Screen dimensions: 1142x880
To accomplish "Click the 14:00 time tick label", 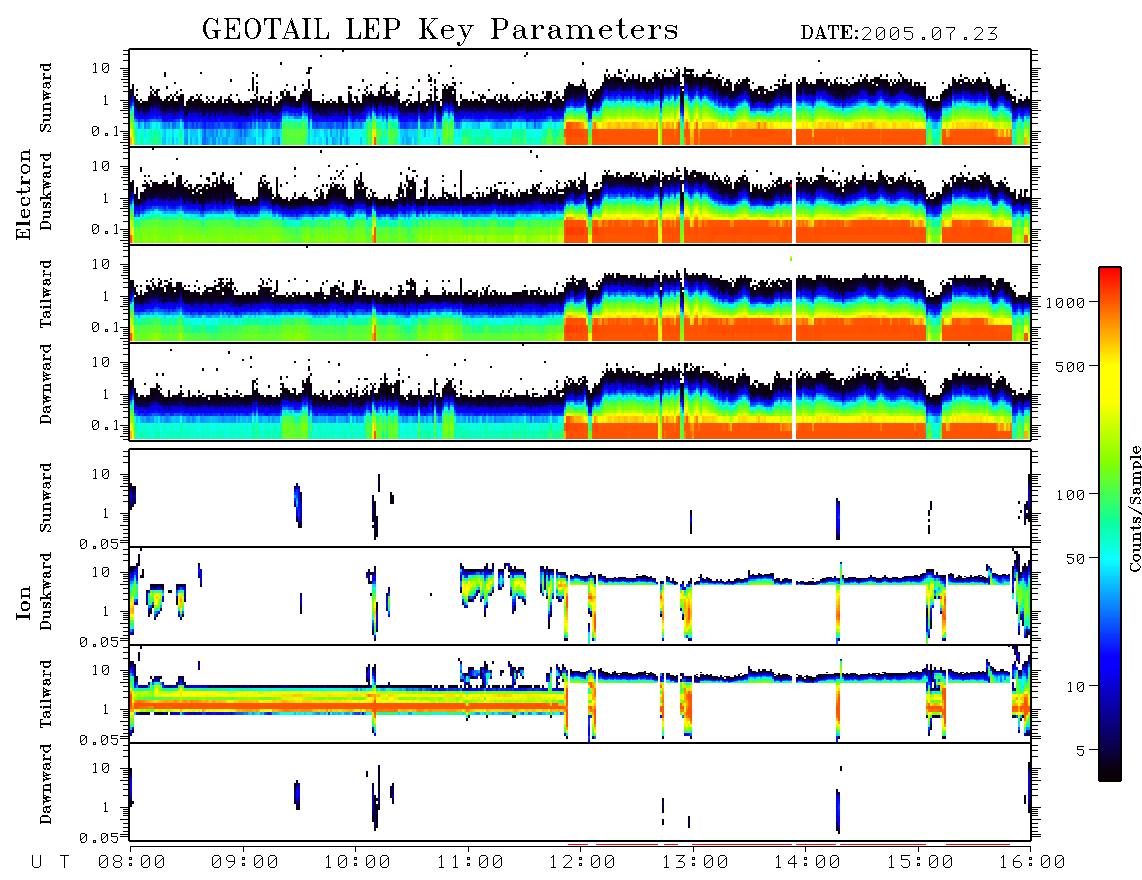I will (x=807, y=863).
